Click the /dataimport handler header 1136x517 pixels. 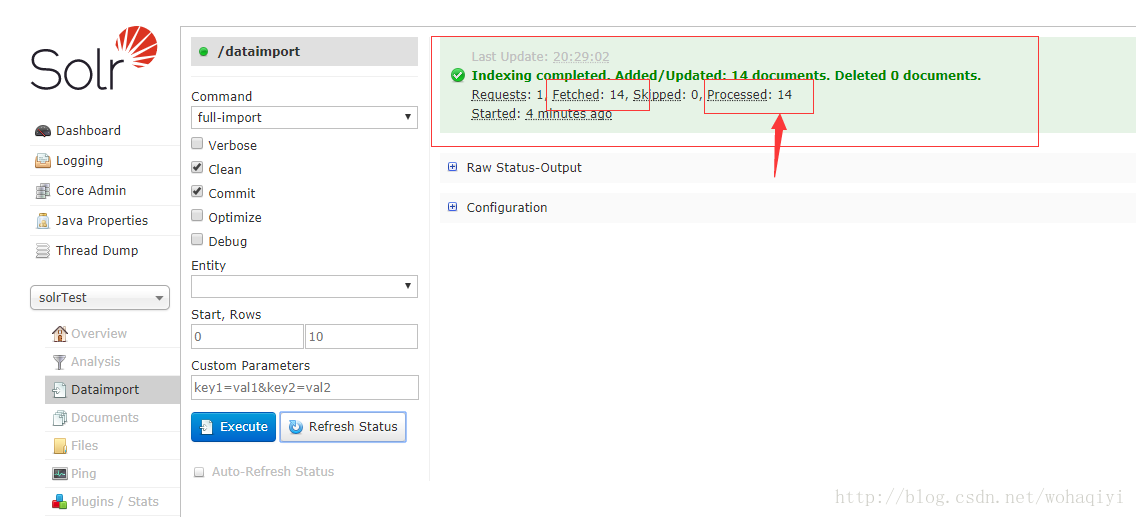click(304, 51)
